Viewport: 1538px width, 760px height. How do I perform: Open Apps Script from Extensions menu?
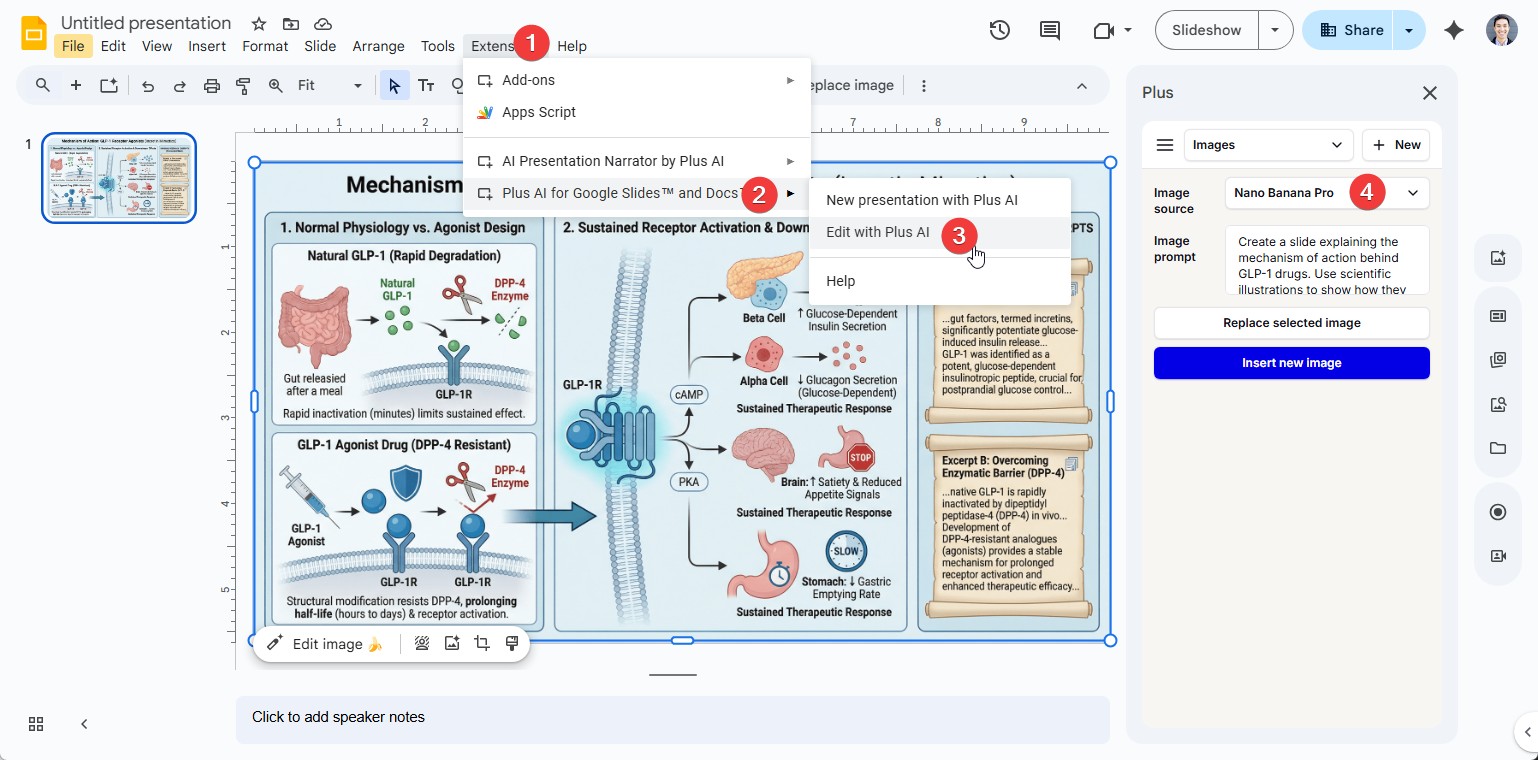coord(538,112)
